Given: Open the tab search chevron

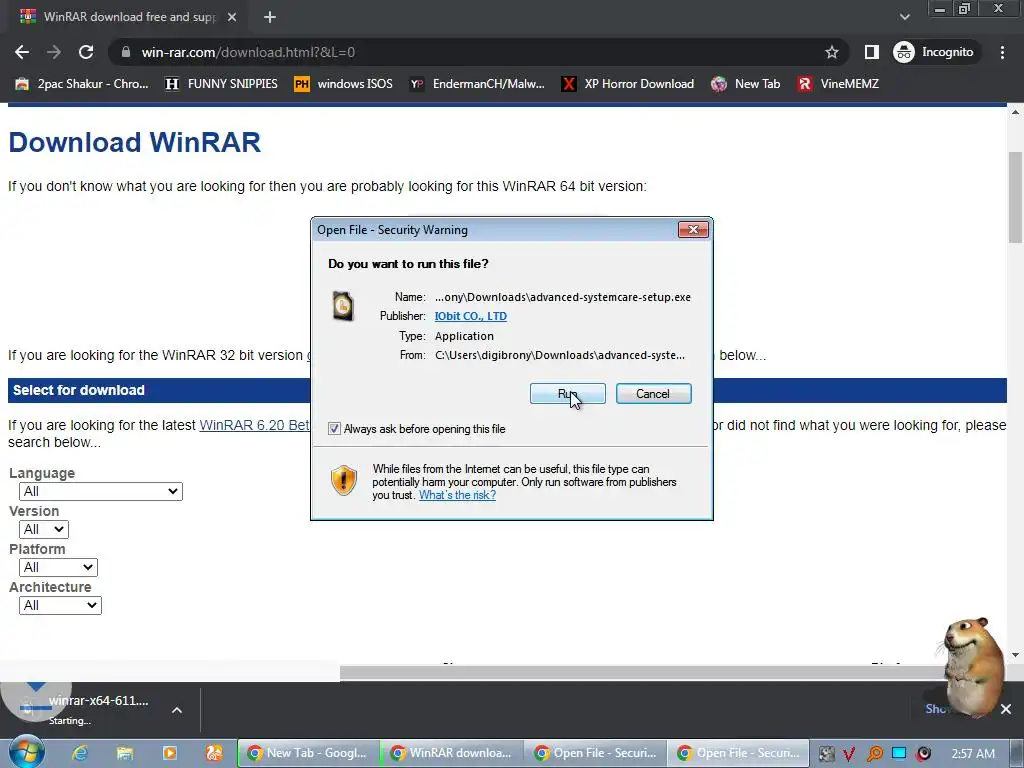Looking at the screenshot, I should (904, 17).
